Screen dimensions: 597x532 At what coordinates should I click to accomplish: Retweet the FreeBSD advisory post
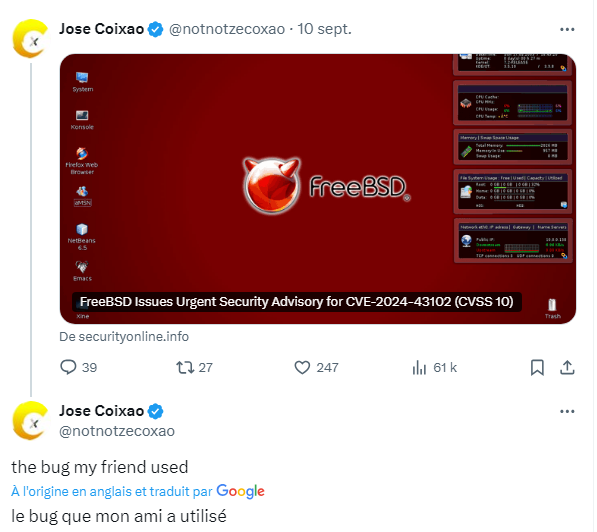tap(194, 367)
